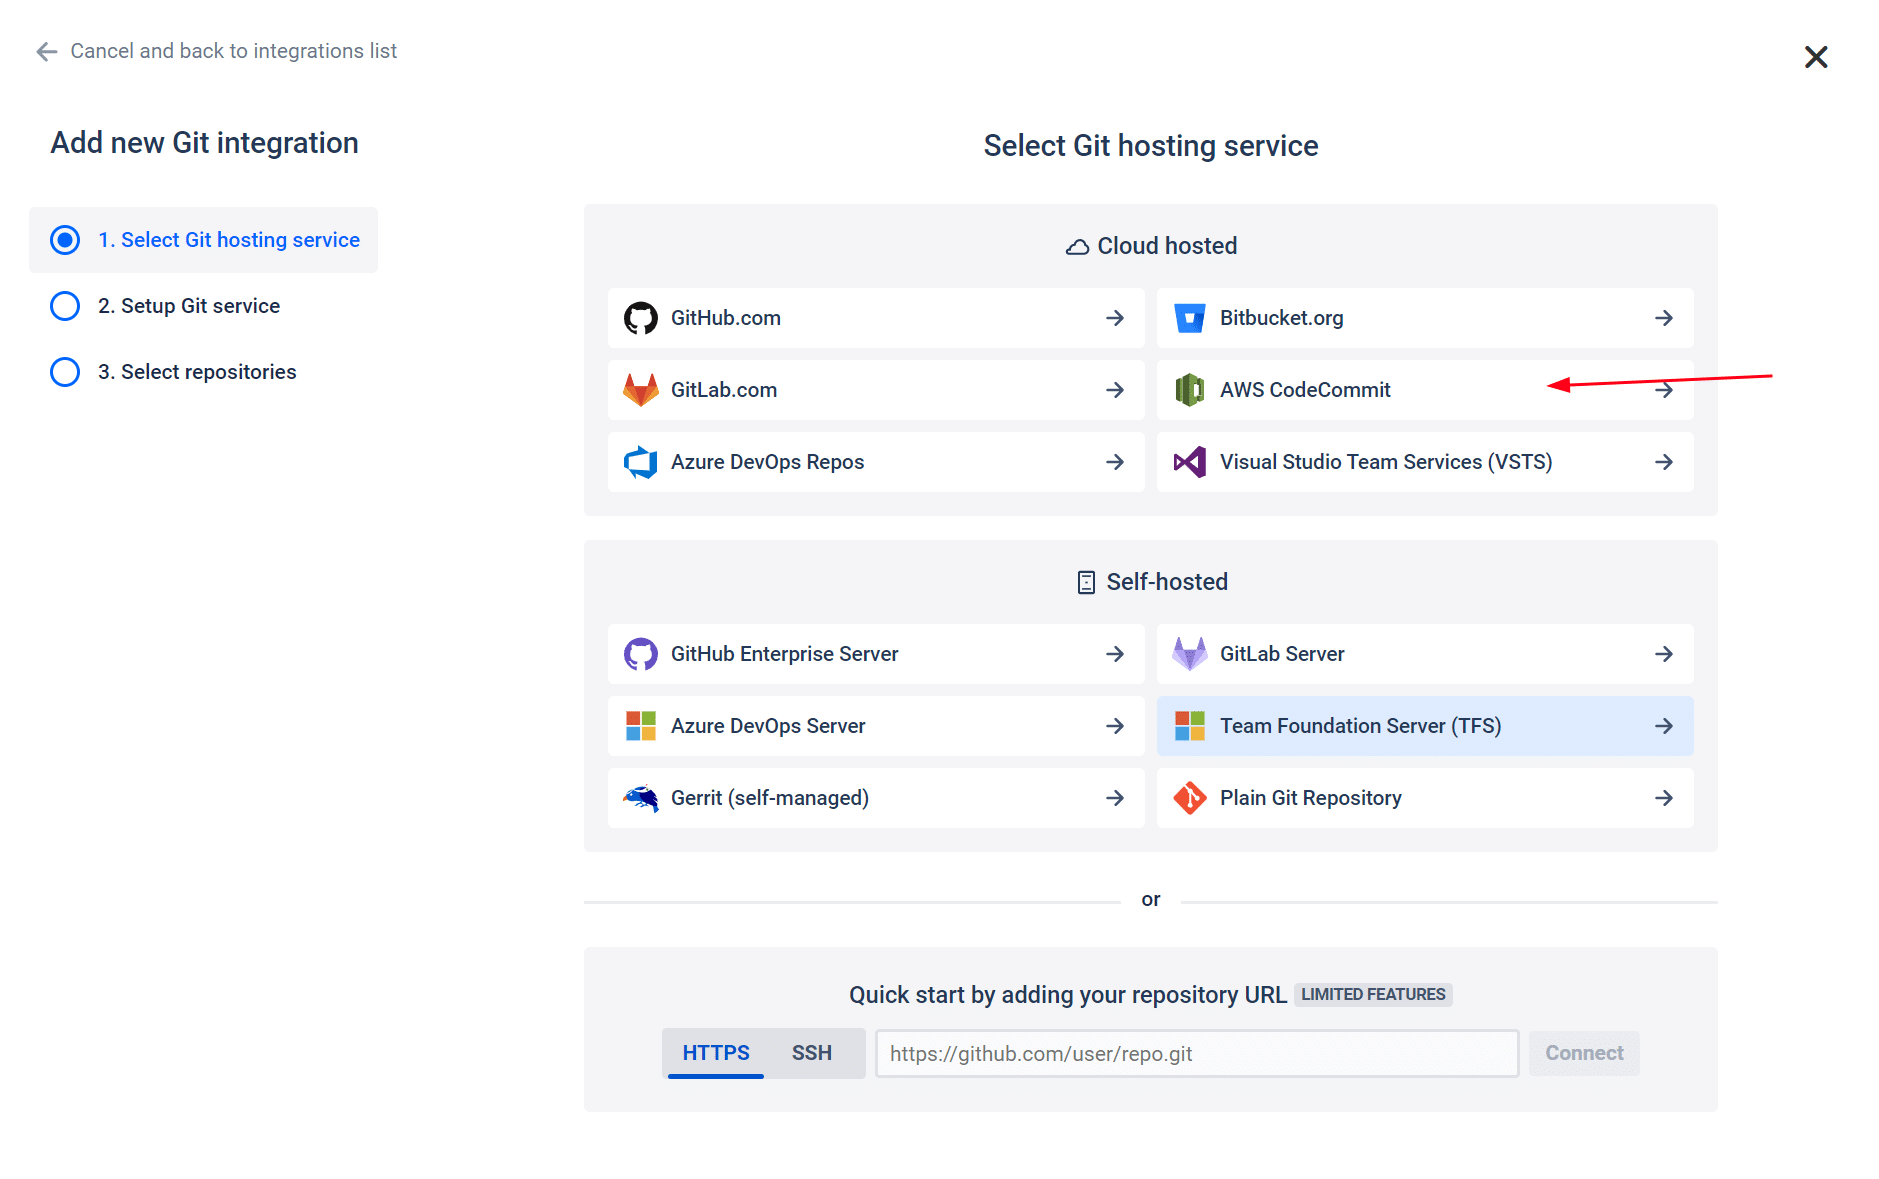The width and height of the screenshot is (1879, 1179).
Task: Choose Gerrit (self-managed) option
Action: tap(876, 798)
